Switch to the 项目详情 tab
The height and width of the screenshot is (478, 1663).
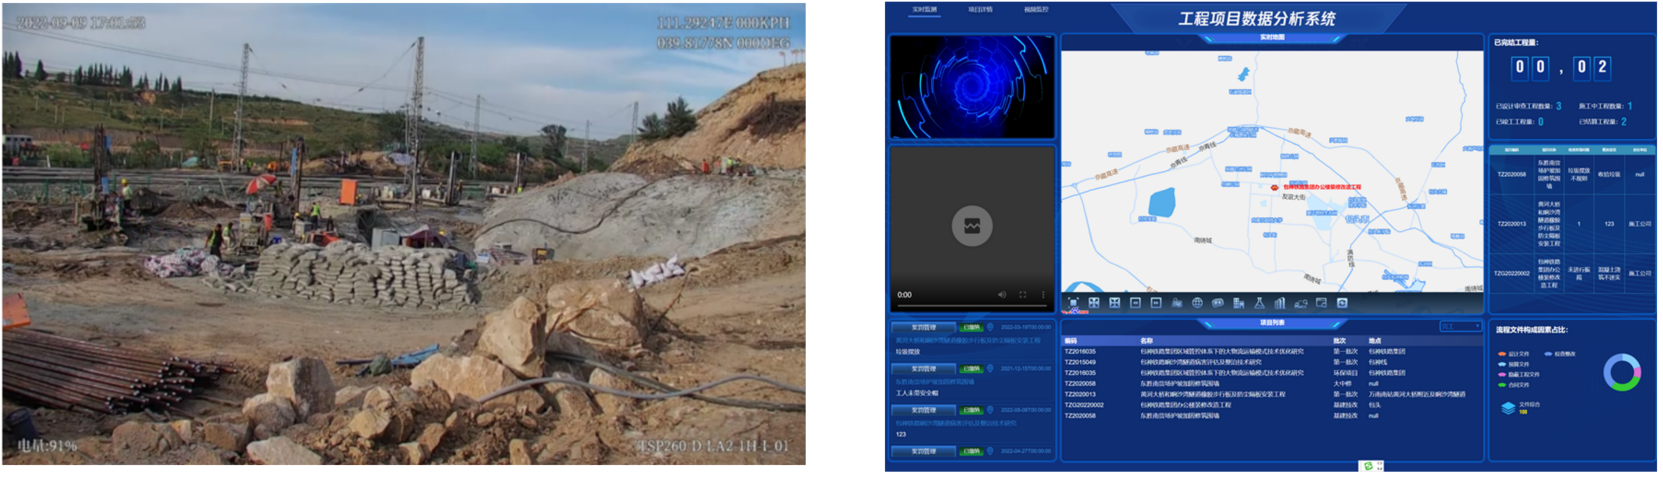click(x=980, y=10)
